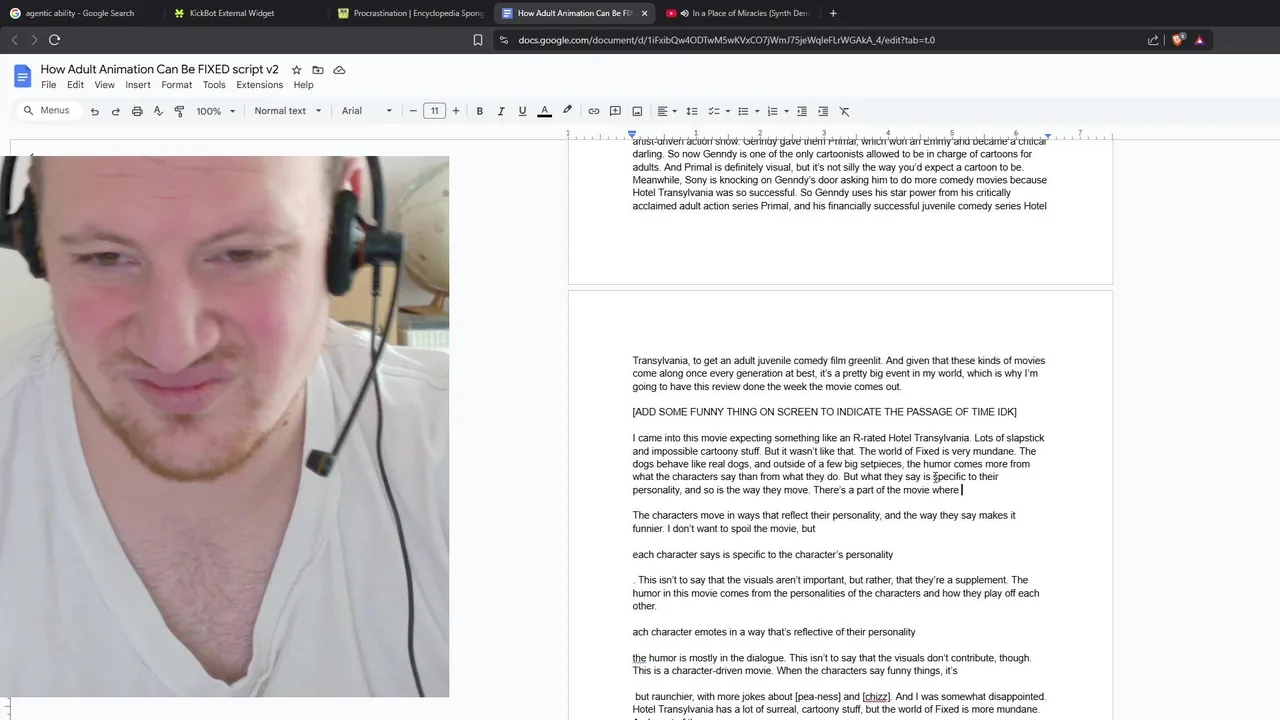Image resolution: width=1280 pixels, height=720 pixels.
Task: Toggle underline formatting
Action: (522, 111)
